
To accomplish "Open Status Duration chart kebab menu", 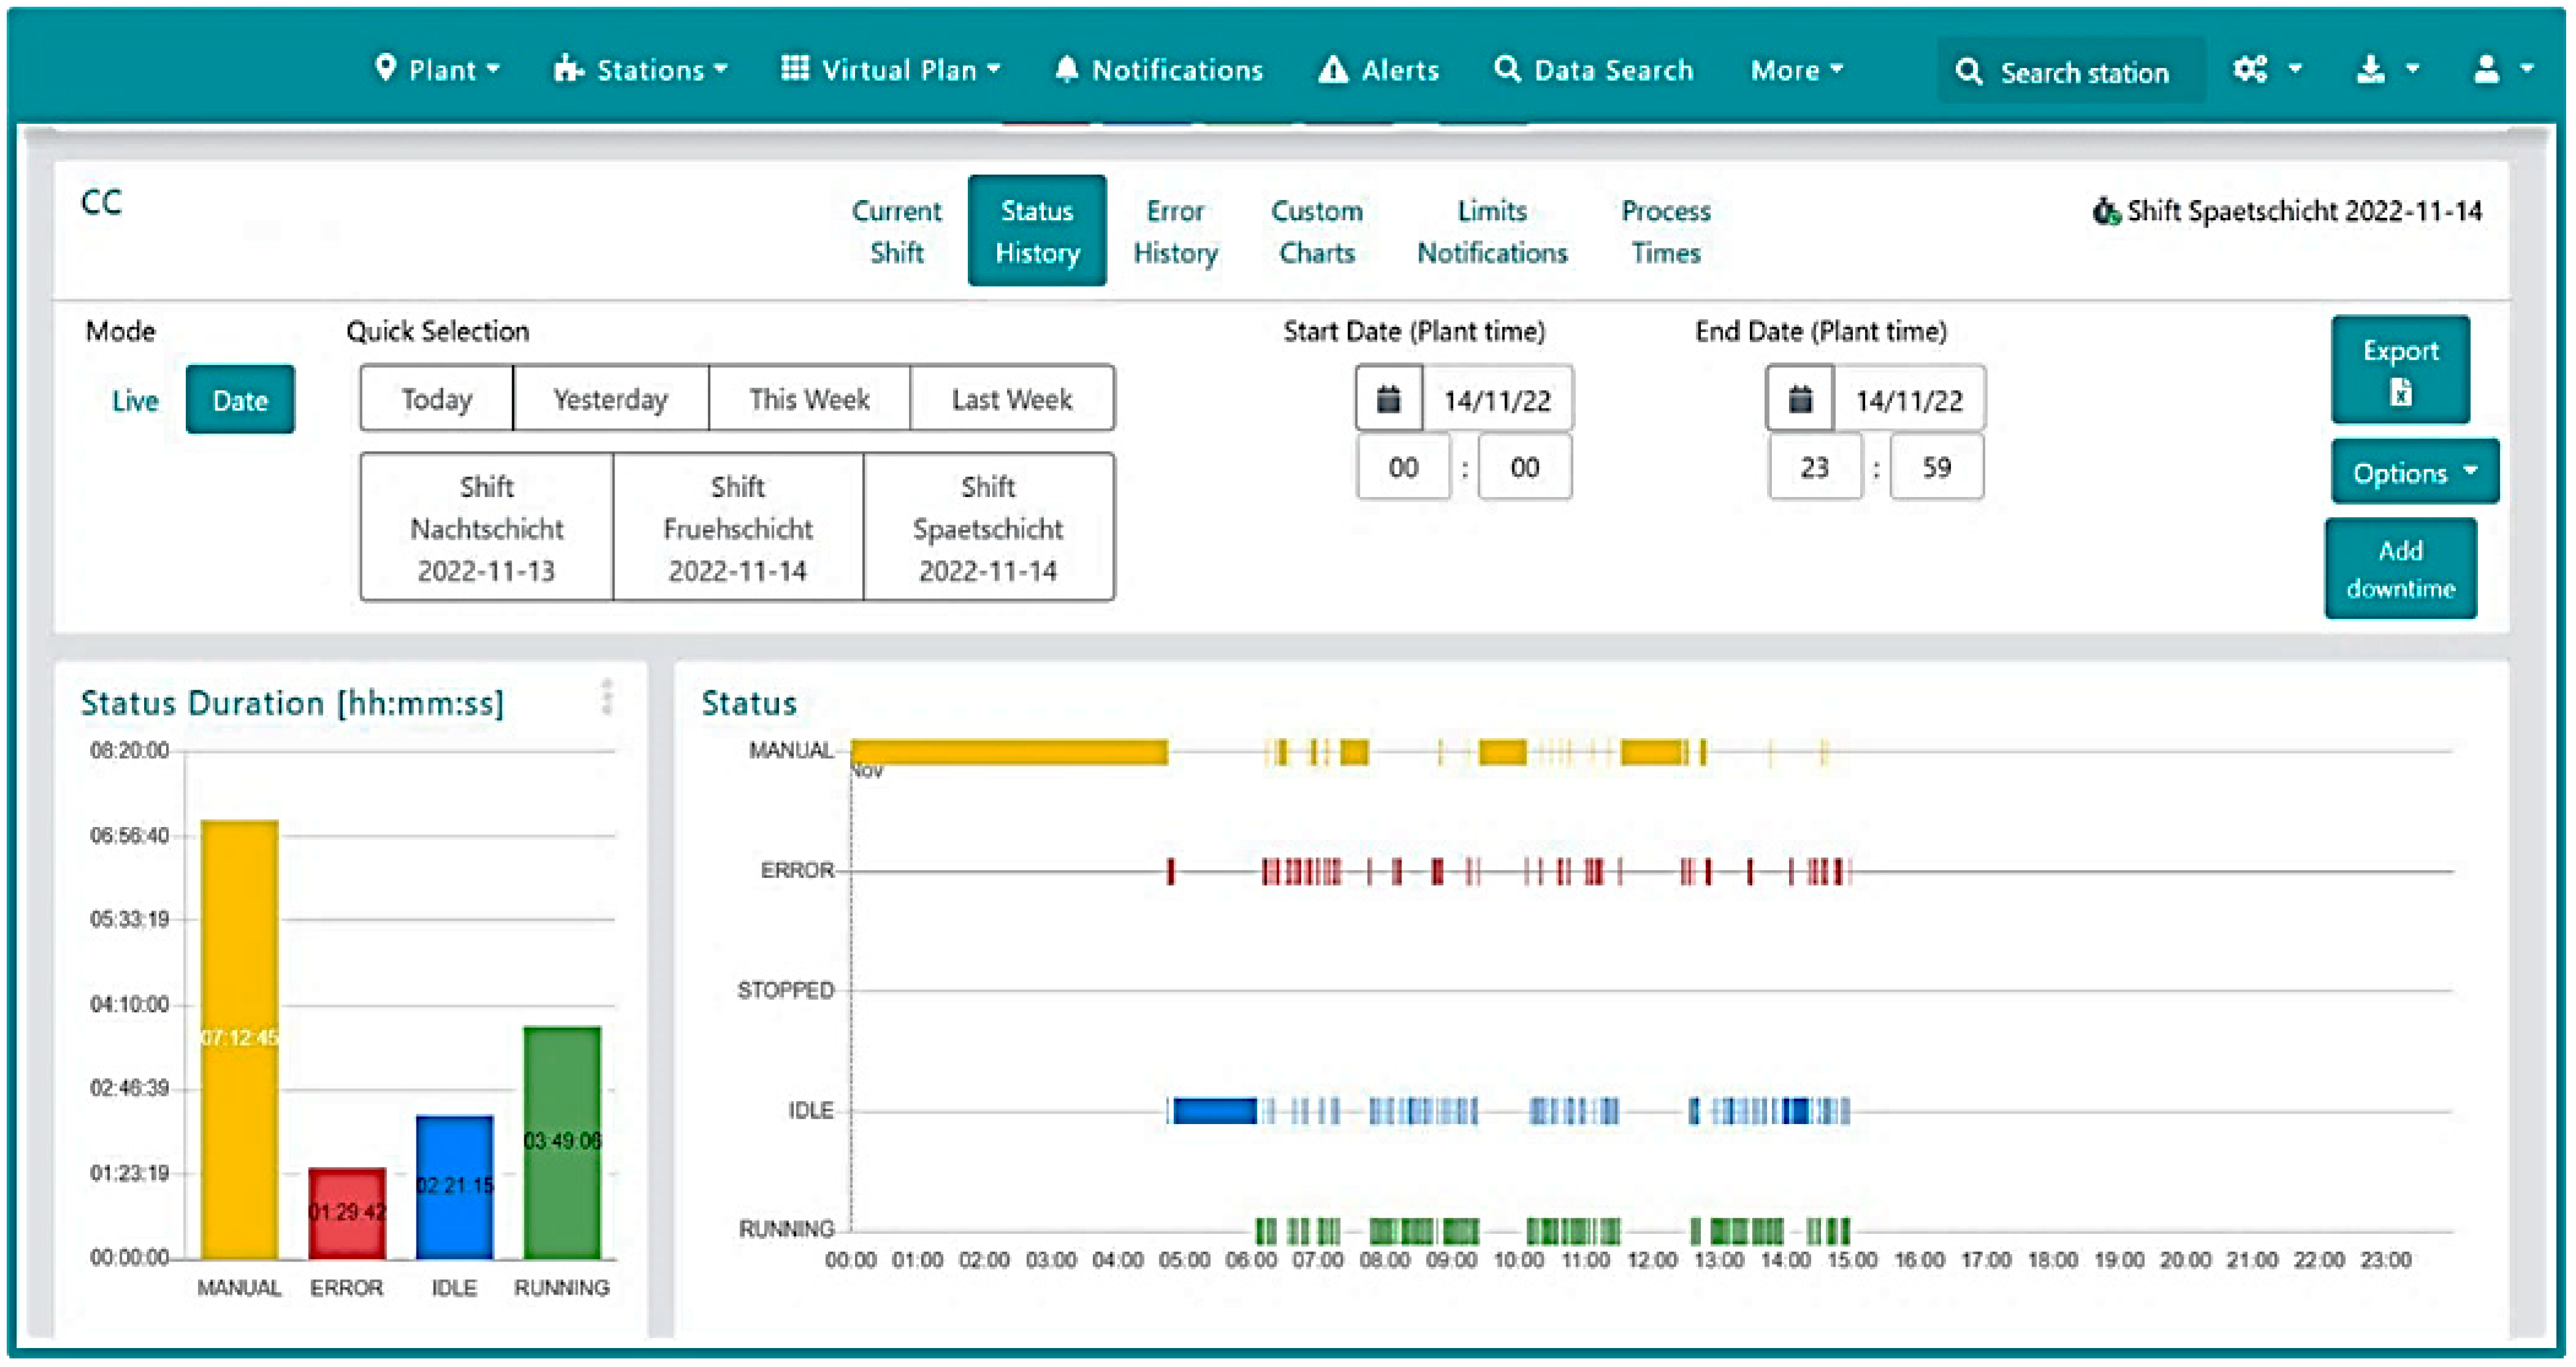I will coord(607,697).
